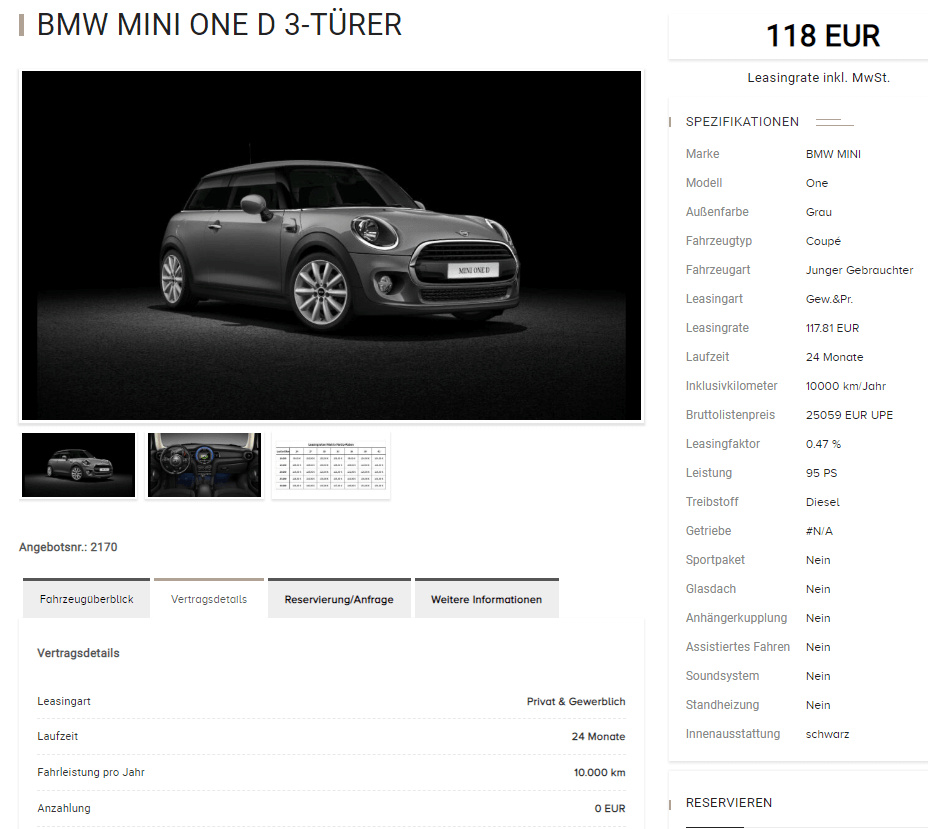Click the 25059 EUR UPE list price
The width and height of the screenshot is (928, 829).
point(849,415)
